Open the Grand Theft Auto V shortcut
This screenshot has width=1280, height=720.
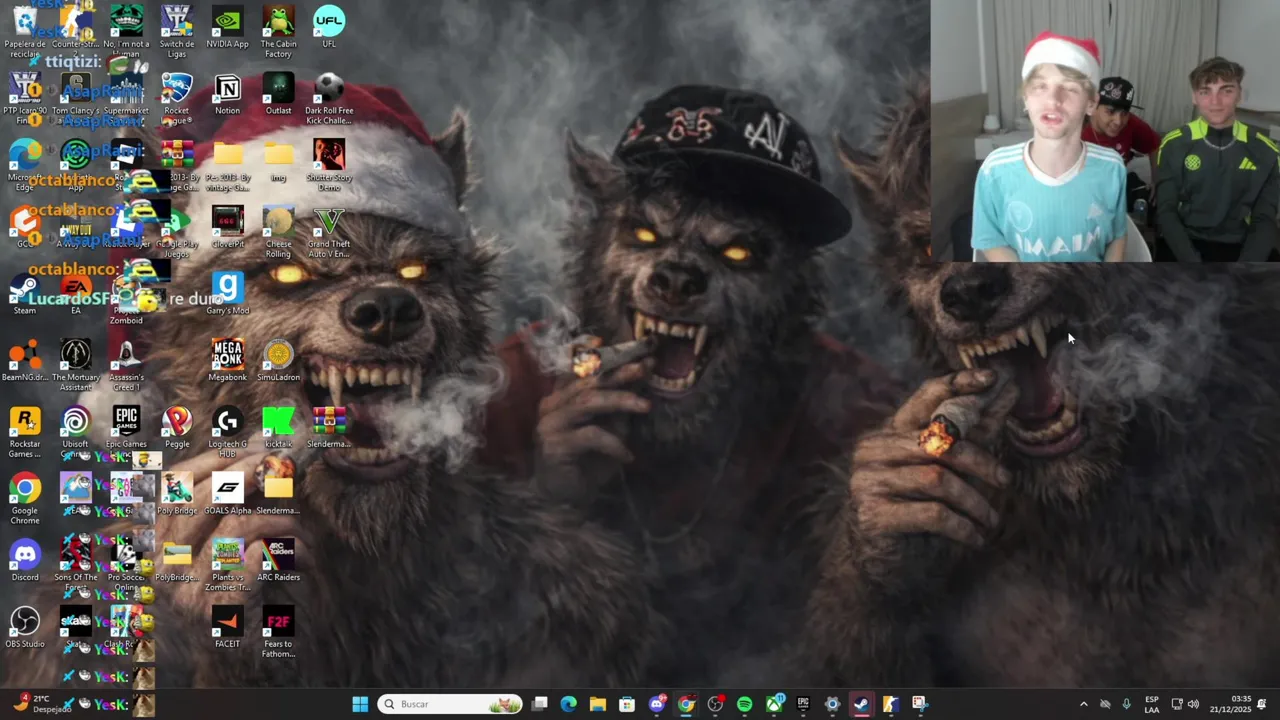pyautogui.click(x=329, y=232)
